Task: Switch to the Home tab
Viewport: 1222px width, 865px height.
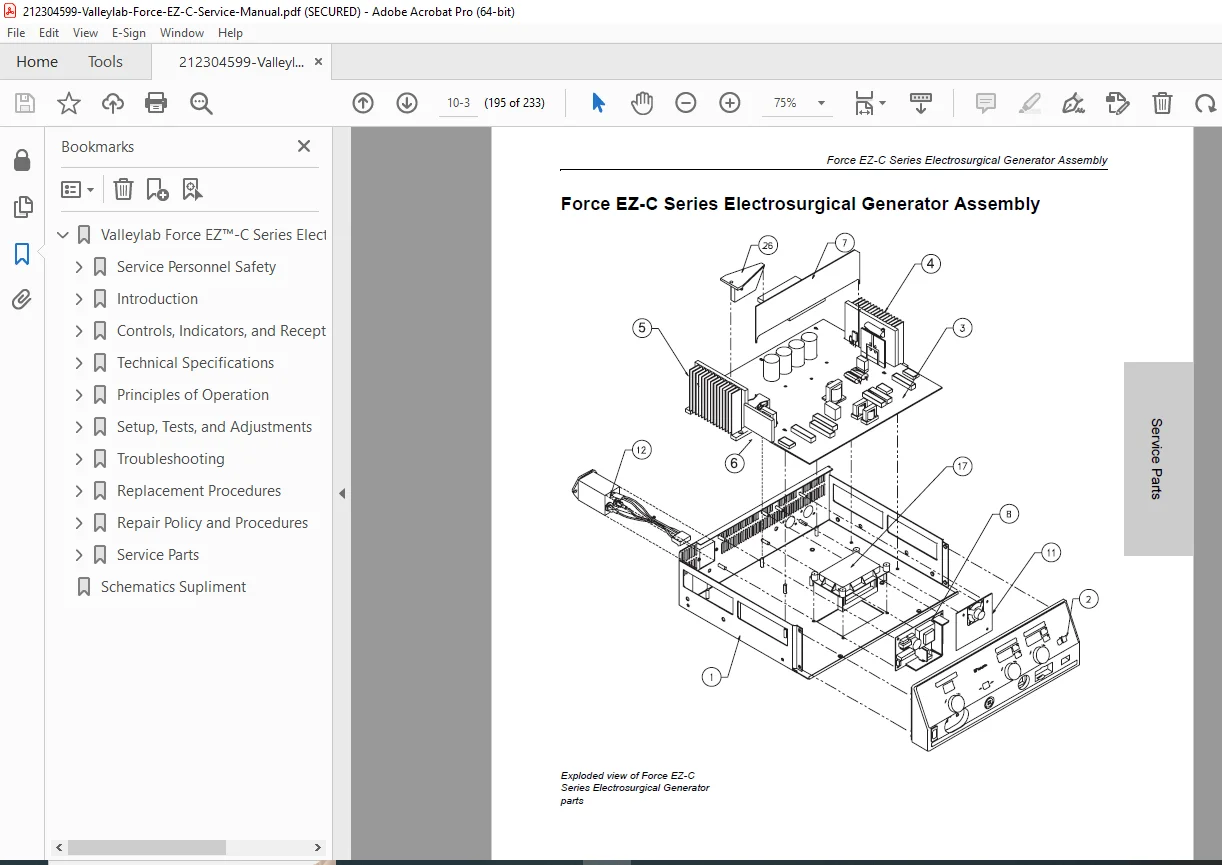Action: (x=37, y=62)
